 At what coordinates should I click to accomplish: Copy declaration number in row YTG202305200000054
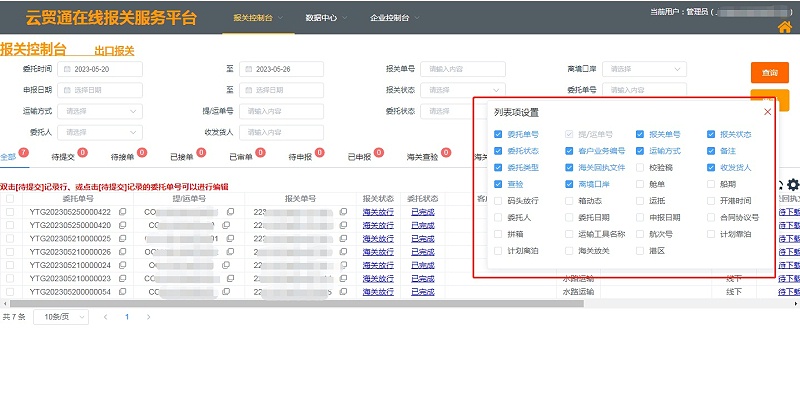click(343, 292)
